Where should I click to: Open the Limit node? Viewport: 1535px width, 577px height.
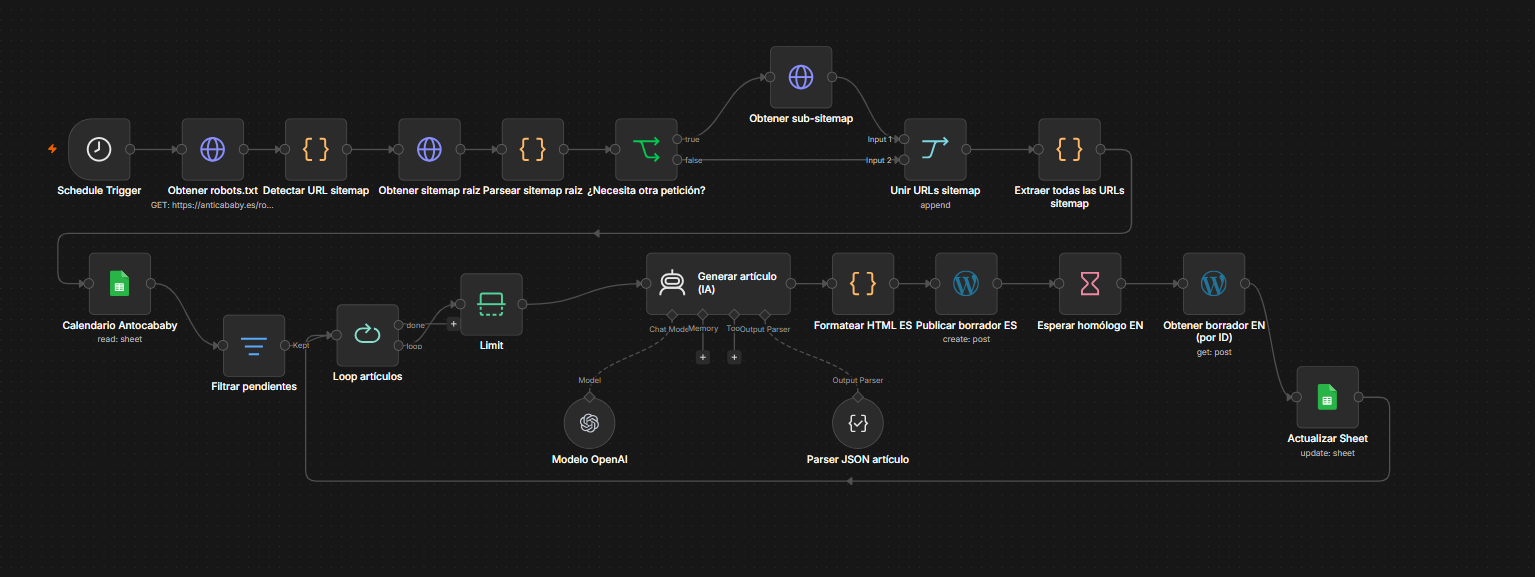(x=491, y=304)
